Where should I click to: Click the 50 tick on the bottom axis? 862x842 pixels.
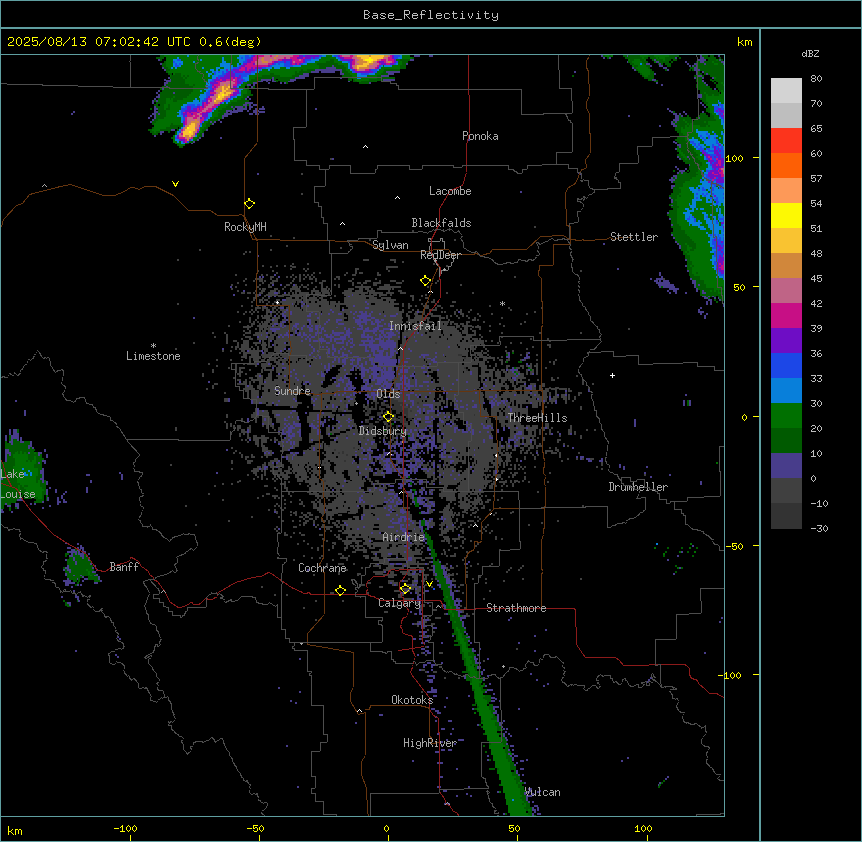(515, 829)
